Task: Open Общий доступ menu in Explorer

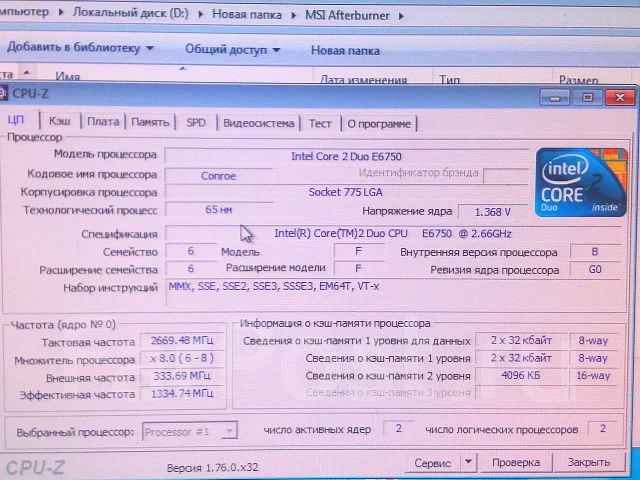Action: click(x=233, y=49)
